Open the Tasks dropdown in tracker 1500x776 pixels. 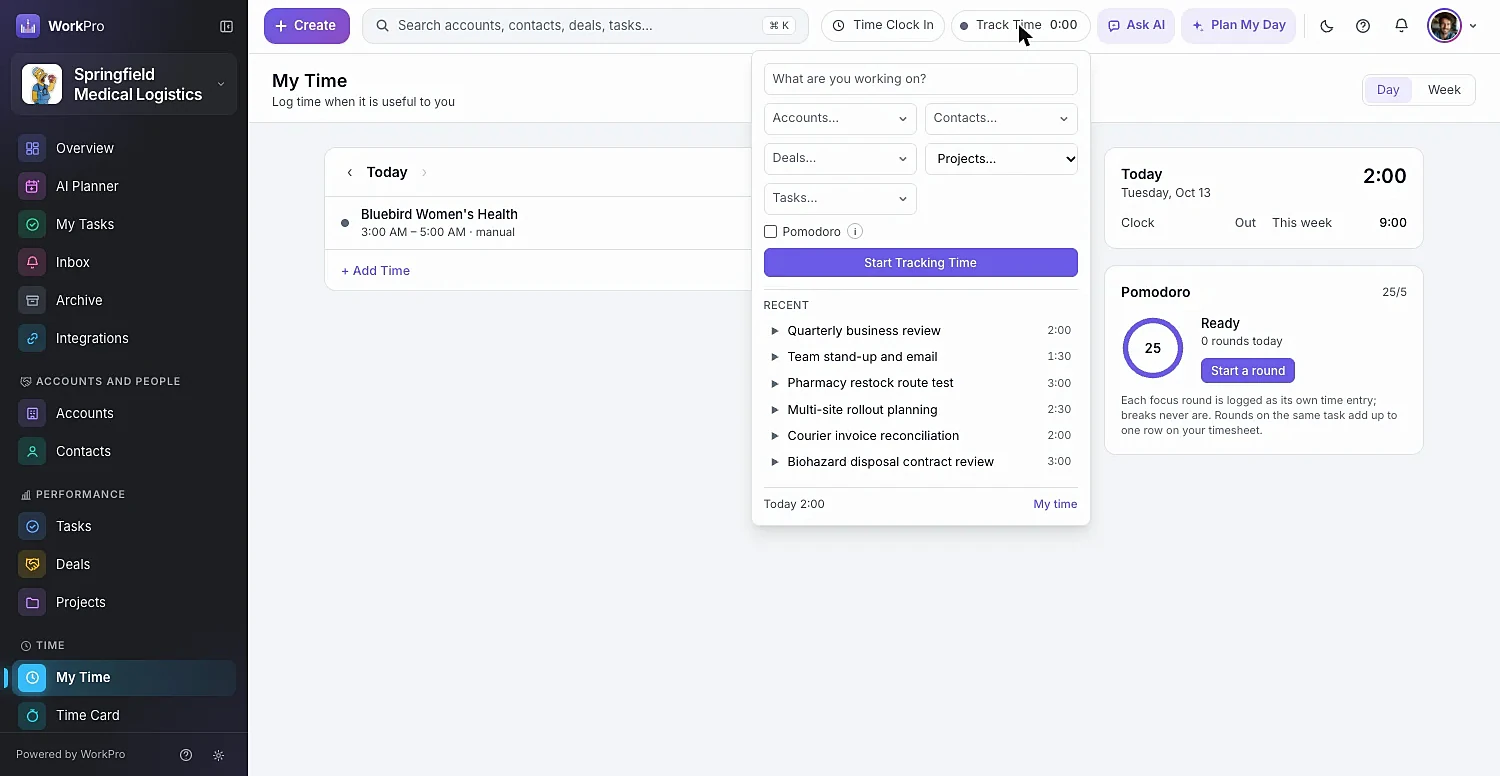(840, 198)
